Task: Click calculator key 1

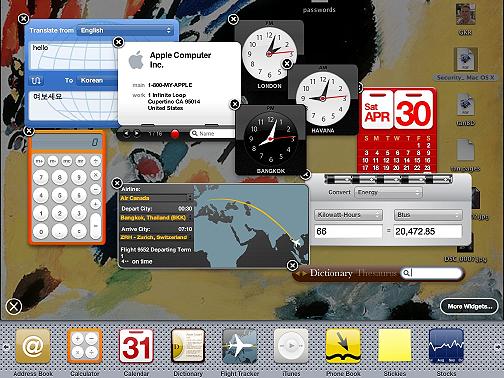Action: 41,214
